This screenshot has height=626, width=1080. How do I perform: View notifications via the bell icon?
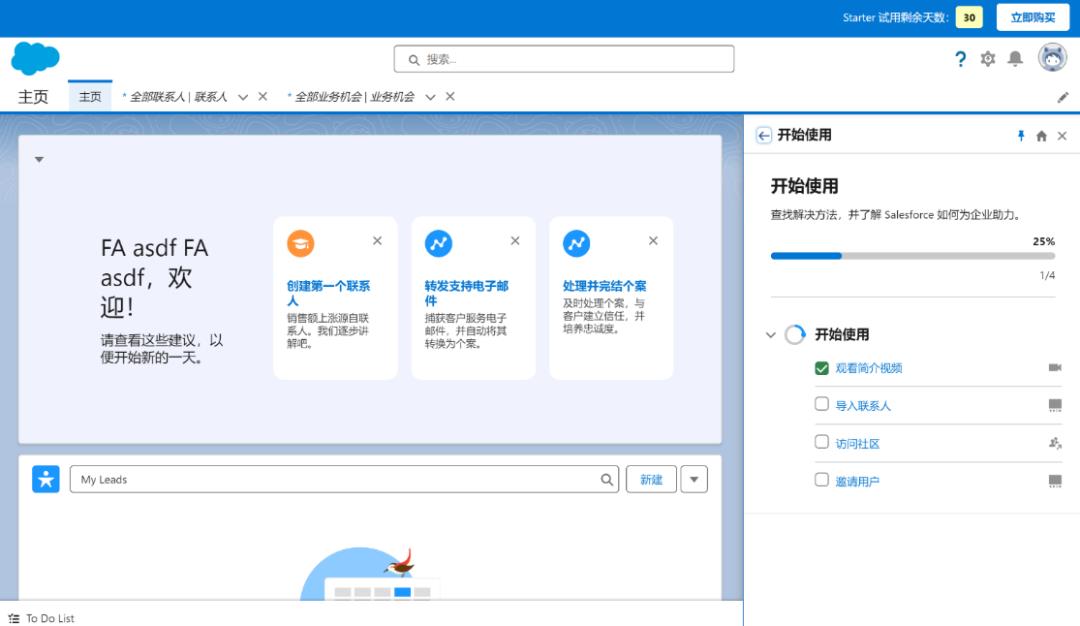pos(1014,59)
